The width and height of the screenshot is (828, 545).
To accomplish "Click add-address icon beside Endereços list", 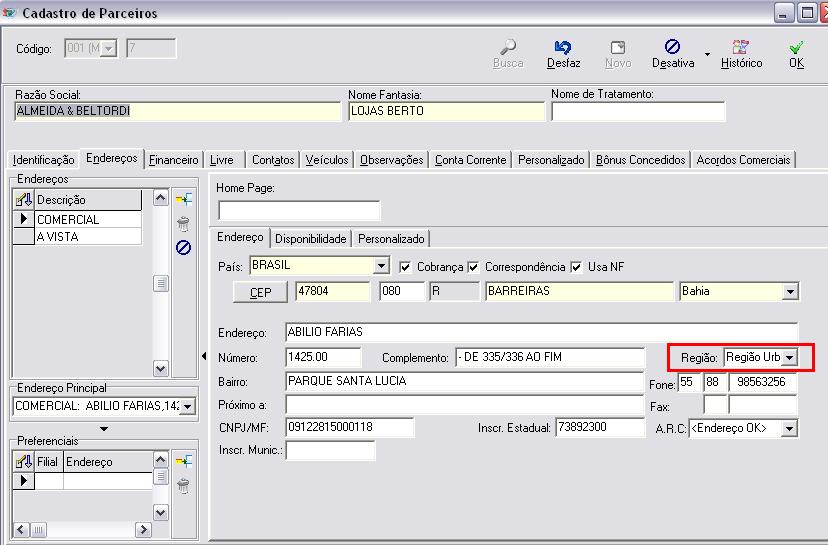I will (x=183, y=200).
